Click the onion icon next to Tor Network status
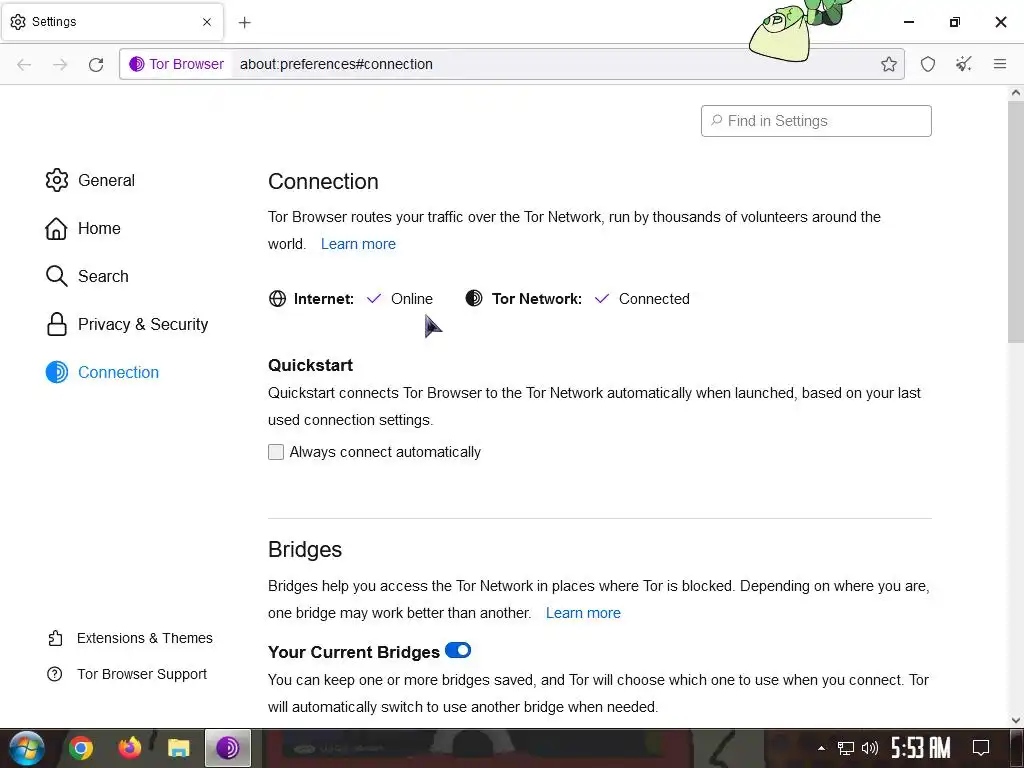 474,298
